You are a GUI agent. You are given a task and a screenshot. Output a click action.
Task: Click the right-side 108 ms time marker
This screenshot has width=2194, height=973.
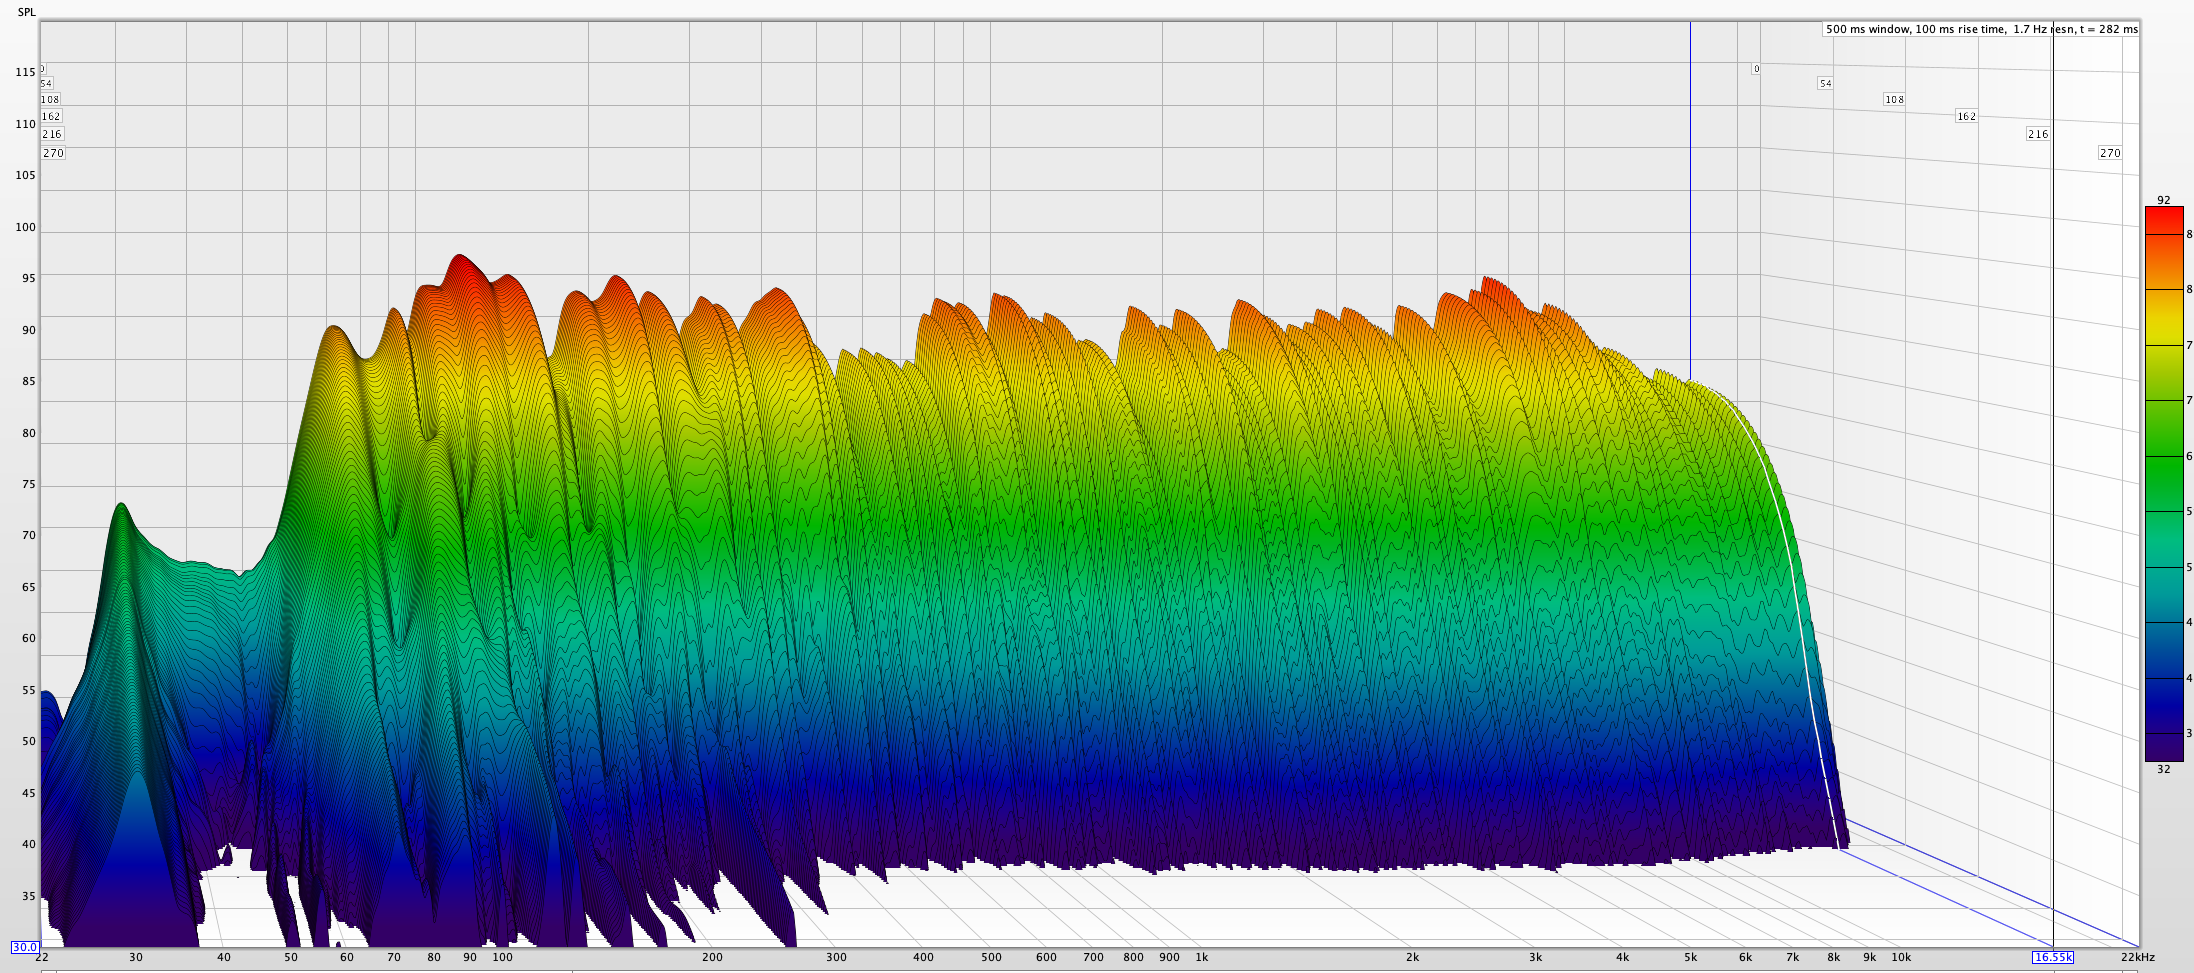1894,99
